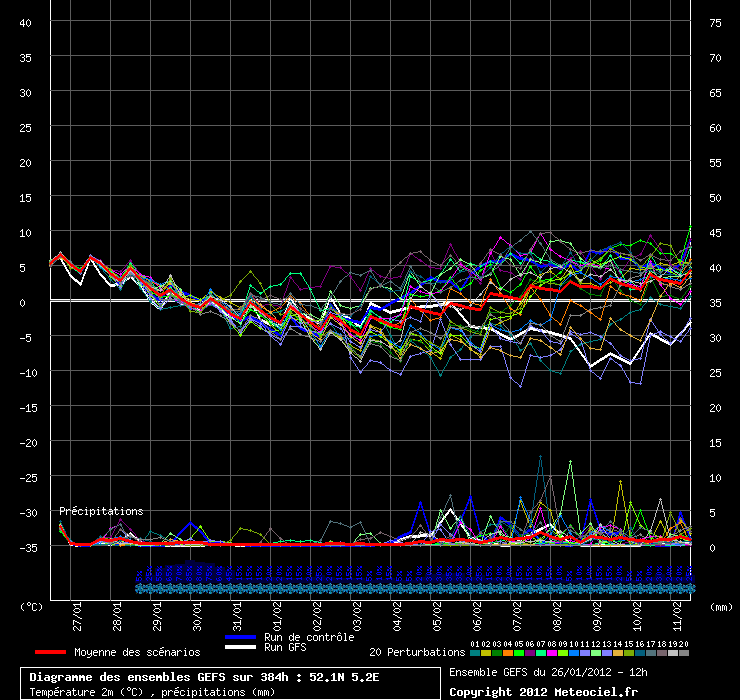This screenshot has height=700, width=740.
Task: Click the perturbation 16 dark teal swatch
Action: pyautogui.click(x=639, y=653)
